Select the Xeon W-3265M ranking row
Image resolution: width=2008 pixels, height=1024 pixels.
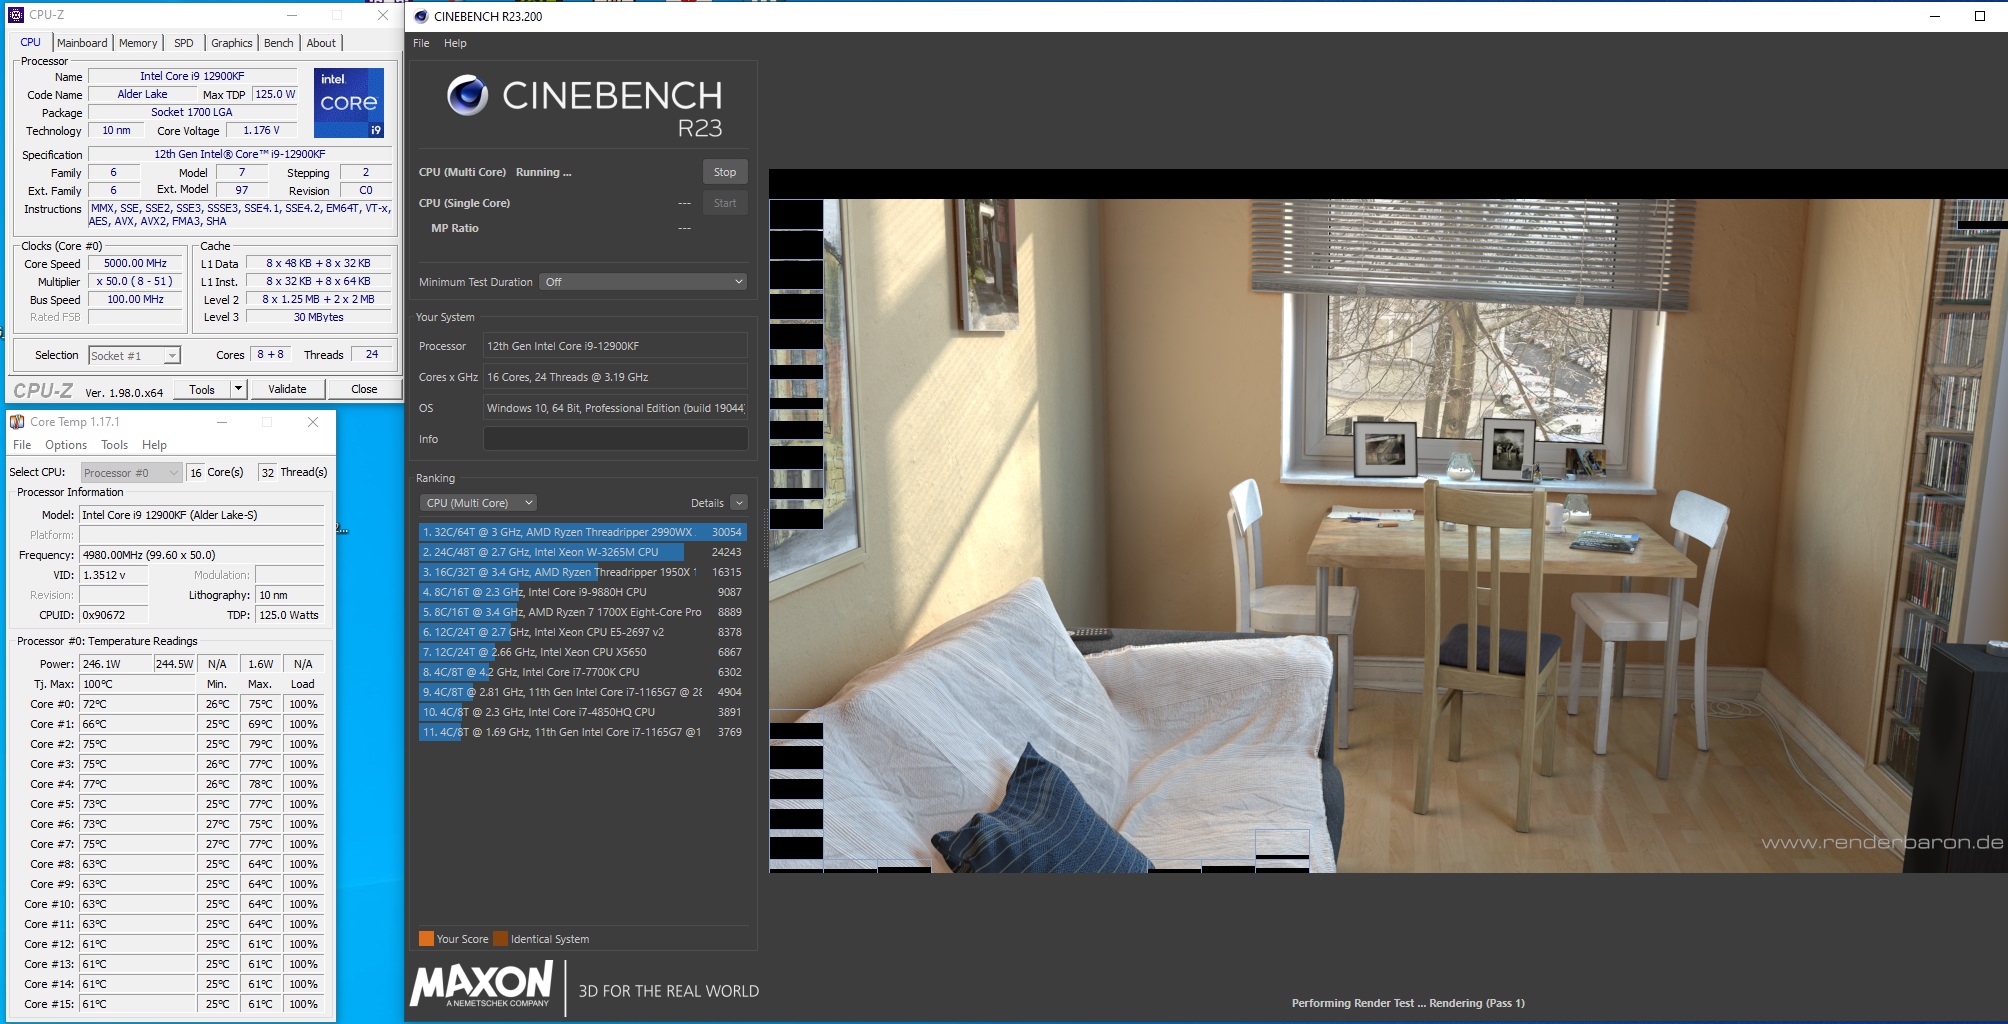coord(582,552)
